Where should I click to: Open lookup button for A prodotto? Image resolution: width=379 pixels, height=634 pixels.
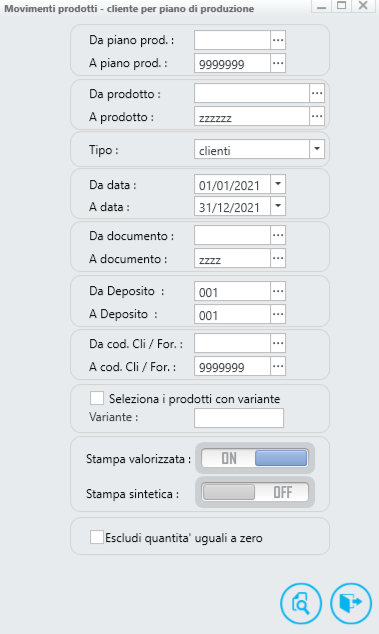(x=317, y=117)
